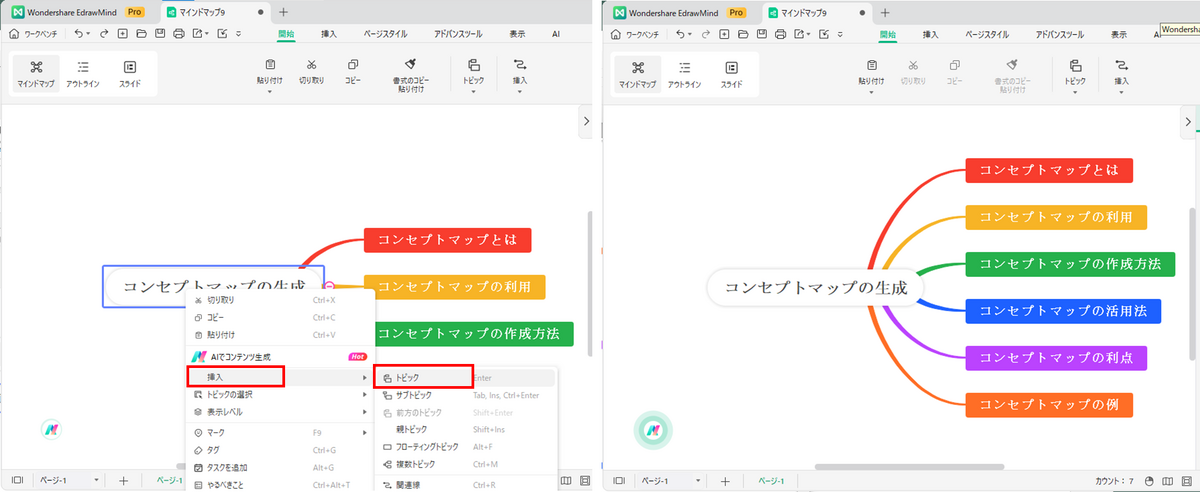Select the マインドマップ9 document tab in left window

[x=215, y=12]
